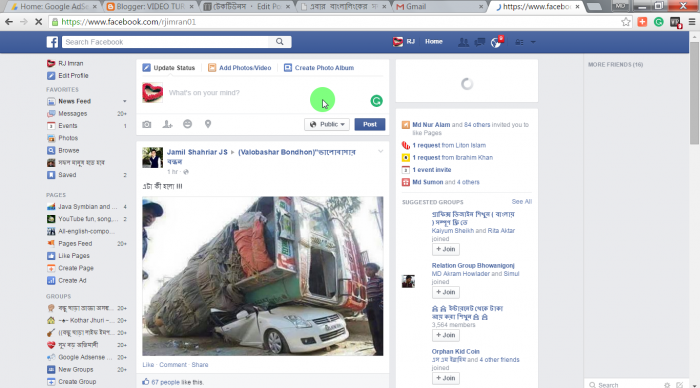The width and height of the screenshot is (700, 388).
Task: Open RJ Imran in left sidebar
Action: 71,63
